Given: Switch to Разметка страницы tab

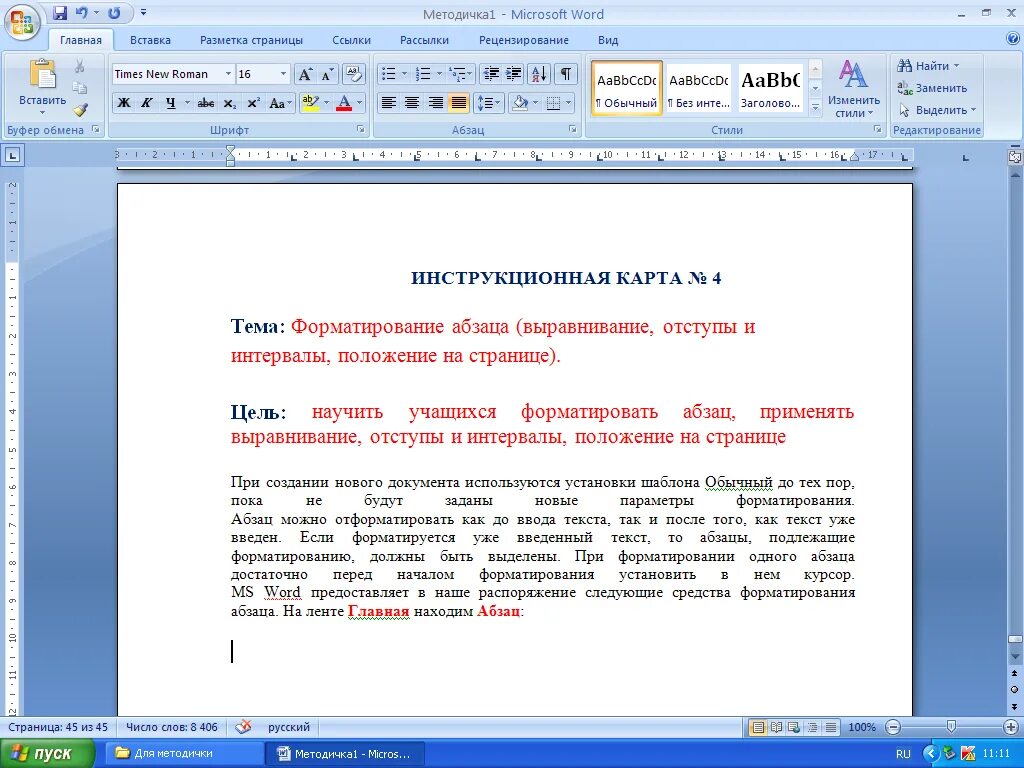Looking at the screenshot, I should 251,40.
